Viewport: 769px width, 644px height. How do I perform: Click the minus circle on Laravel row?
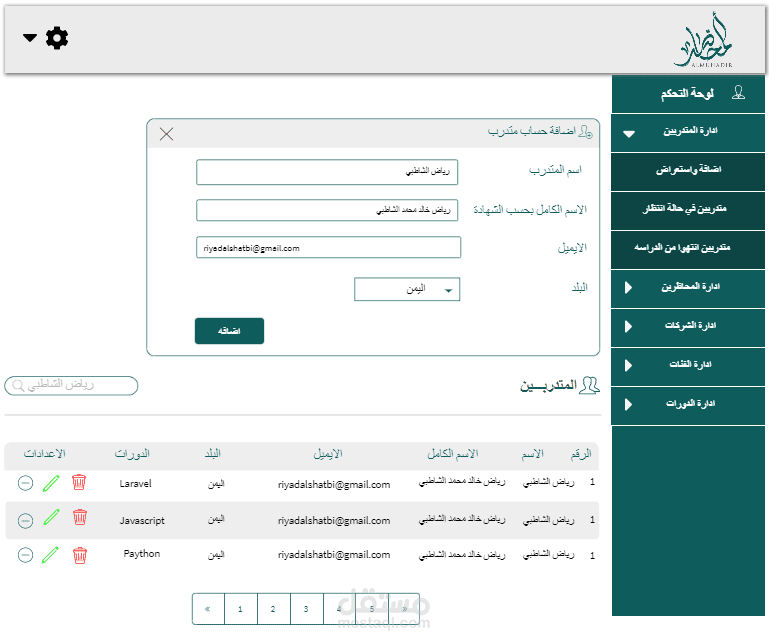[26, 483]
